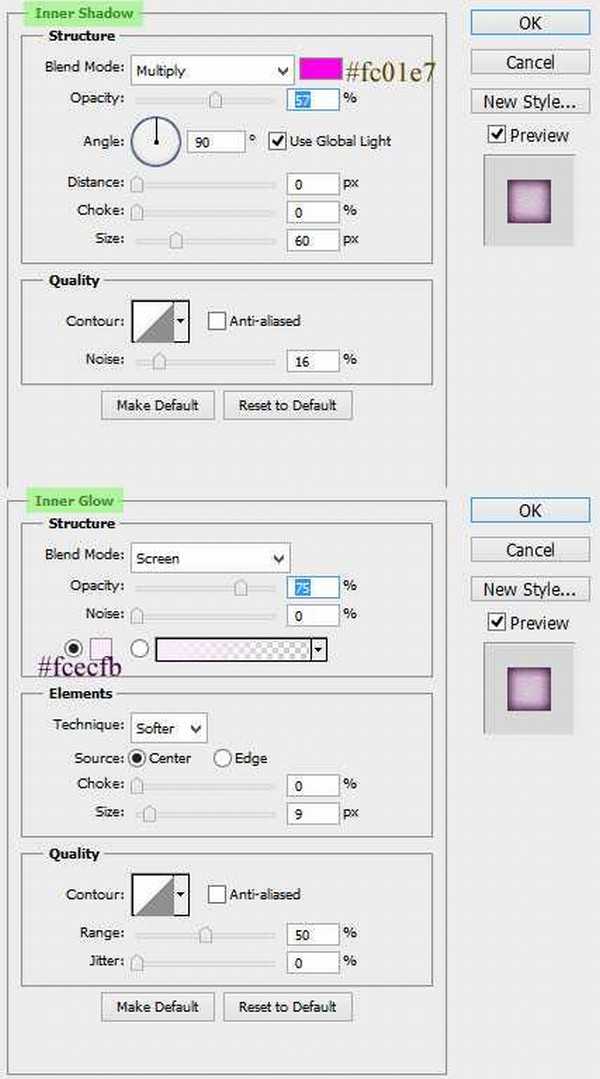The image size is (600, 1079).
Task: Open the light pink glow color swatch
Action: pyautogui.click(x=101, y=649)
